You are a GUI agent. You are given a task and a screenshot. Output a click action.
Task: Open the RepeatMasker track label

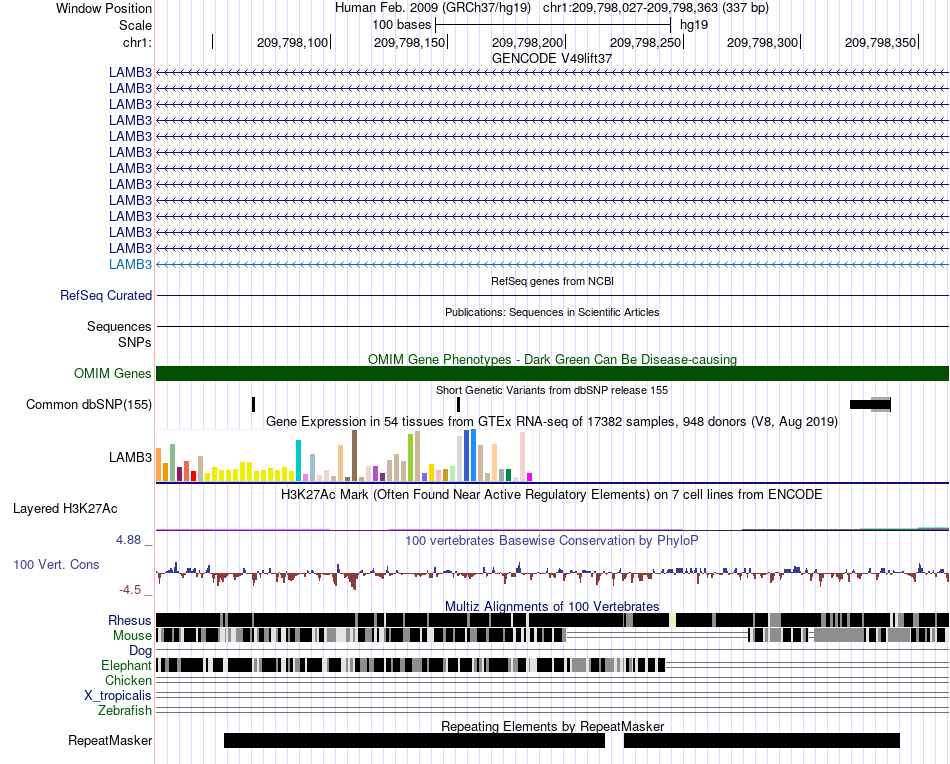[110, 740]
